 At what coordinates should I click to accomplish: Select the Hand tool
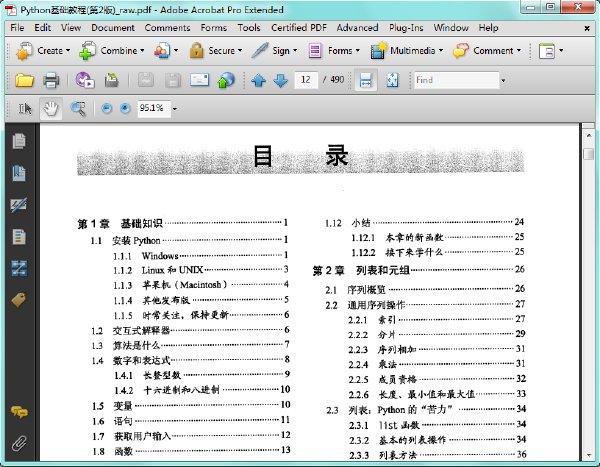[51, 109]
